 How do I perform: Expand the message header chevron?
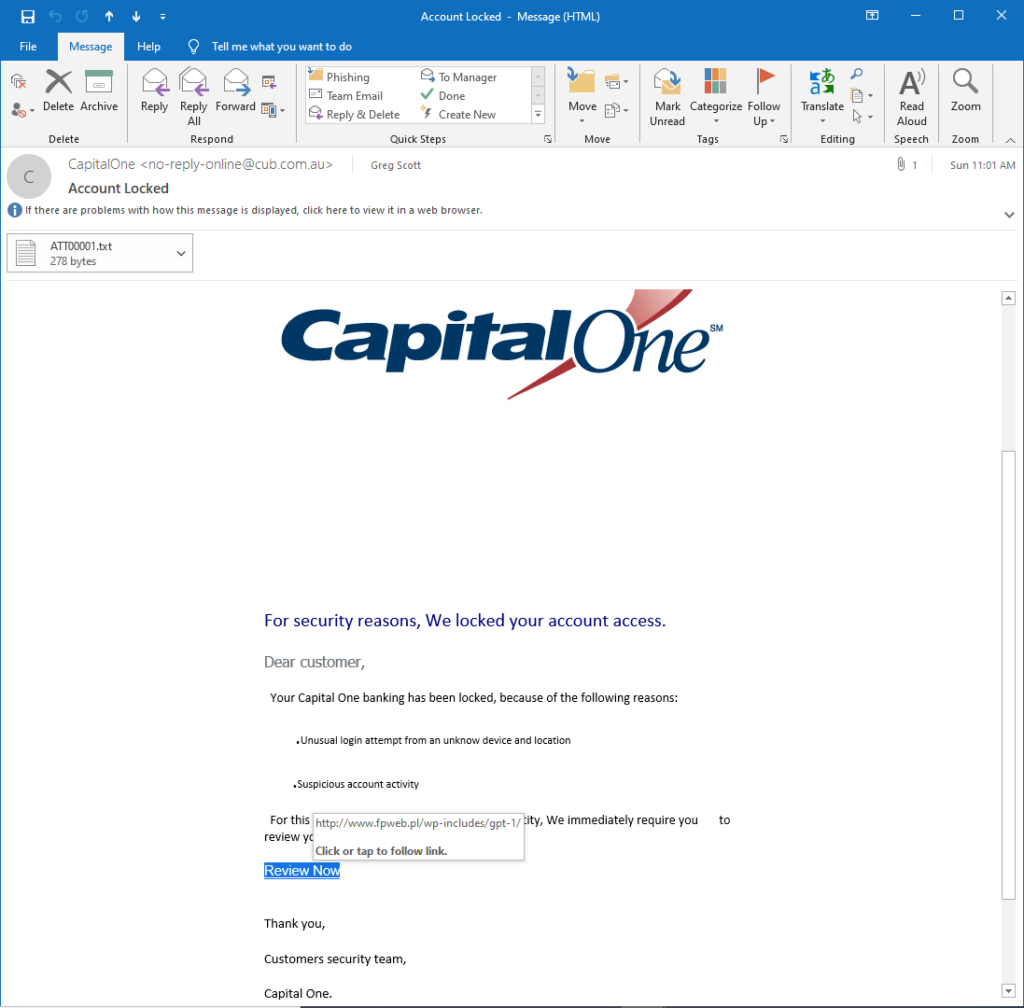(x=1009, y=215)
